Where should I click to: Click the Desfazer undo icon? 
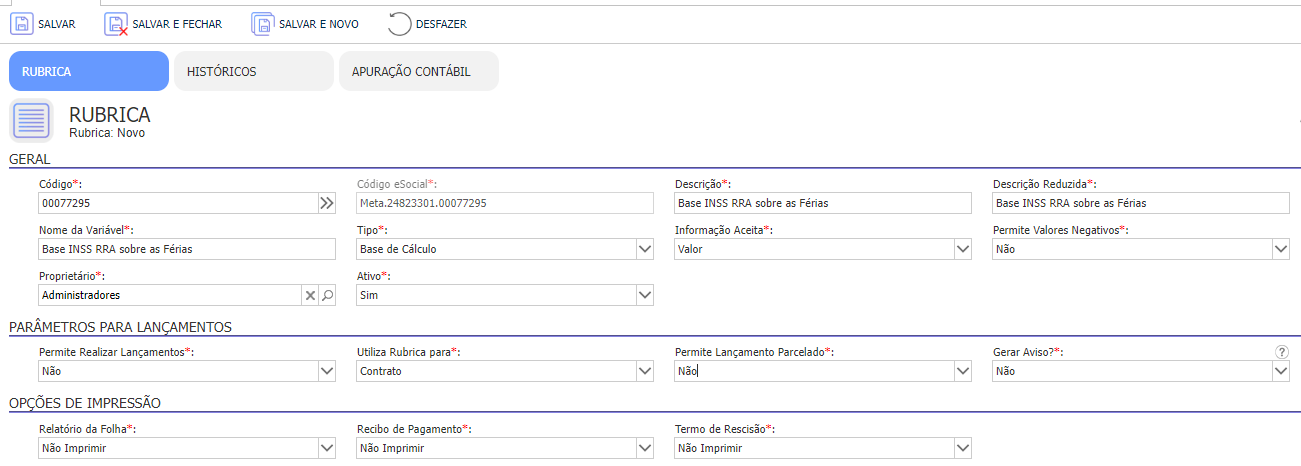(399, 23)
